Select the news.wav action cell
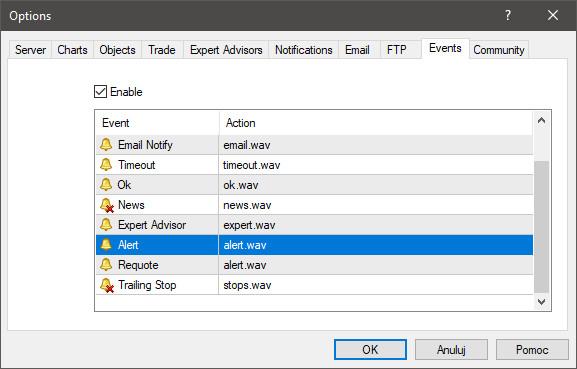This screenshot has height=369, width=577. [376, 205]
